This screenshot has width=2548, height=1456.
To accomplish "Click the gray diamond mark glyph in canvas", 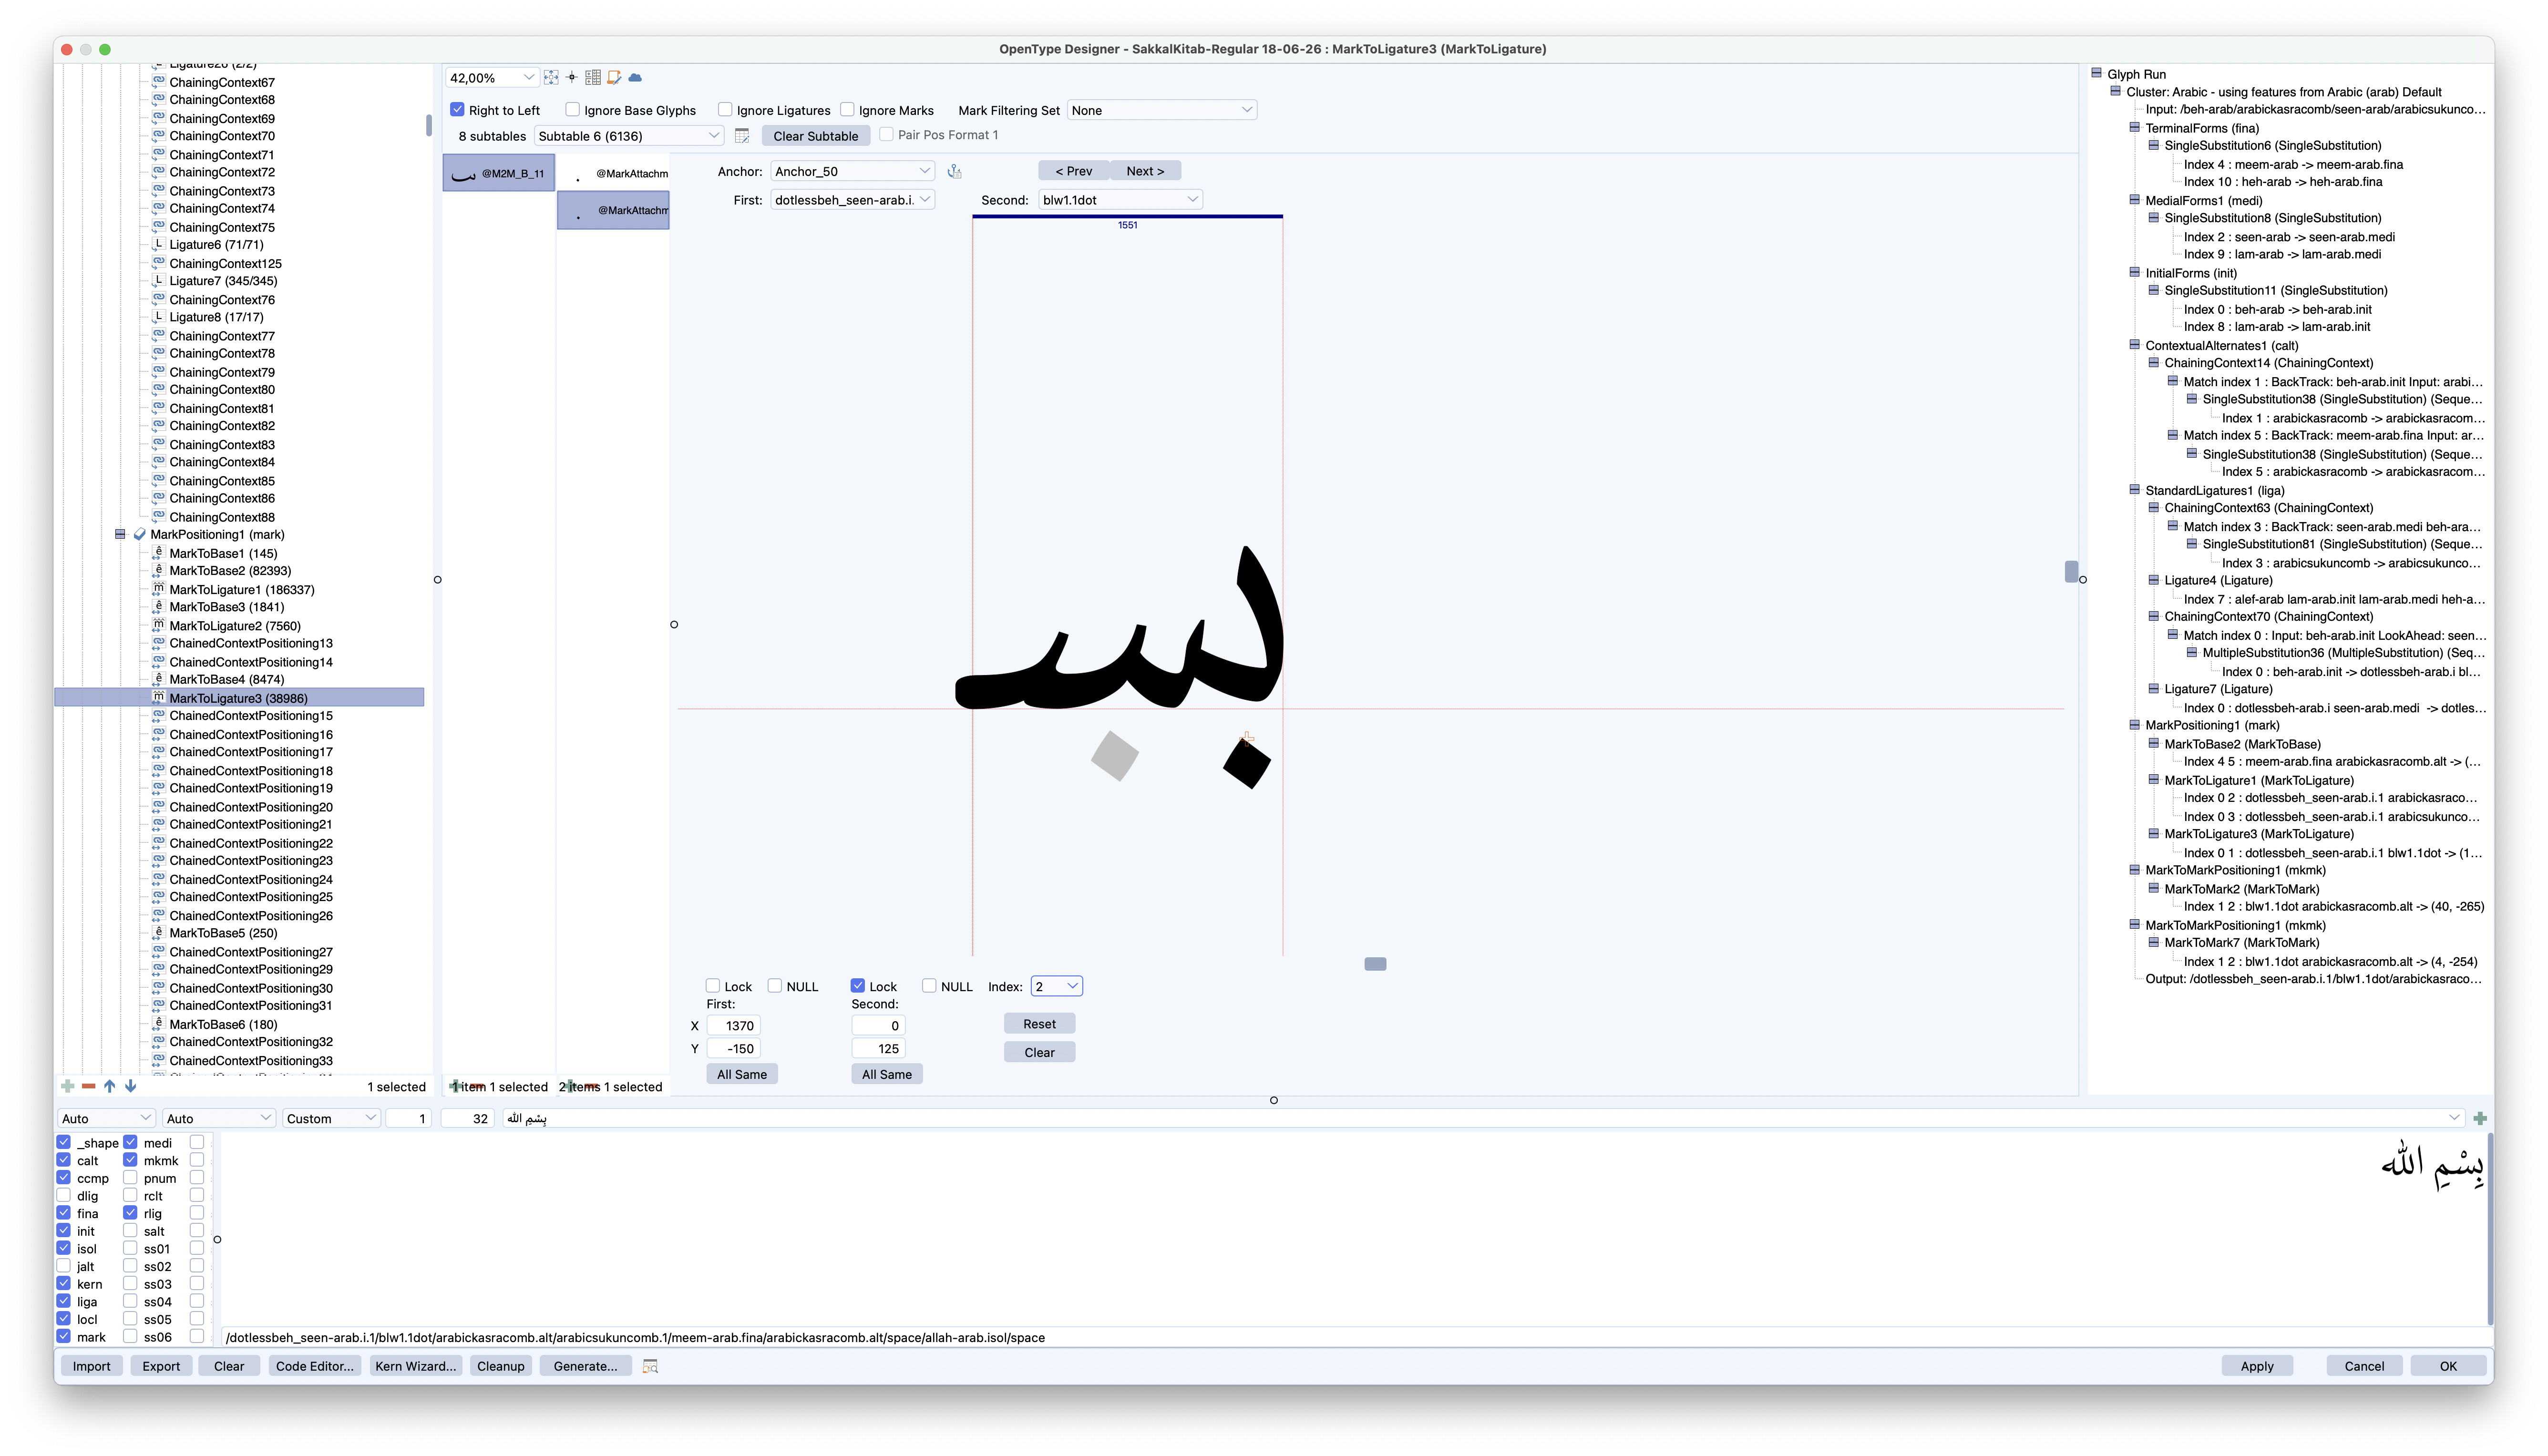I will point(1115,755).
